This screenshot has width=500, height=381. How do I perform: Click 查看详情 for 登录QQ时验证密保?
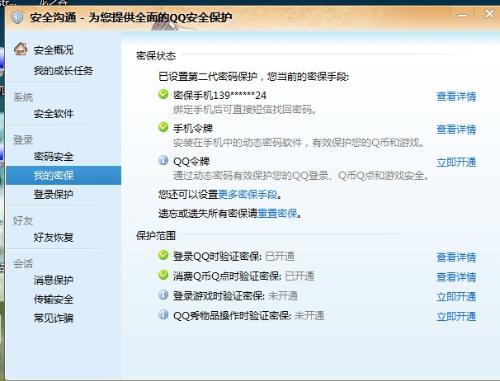(456, 257)
